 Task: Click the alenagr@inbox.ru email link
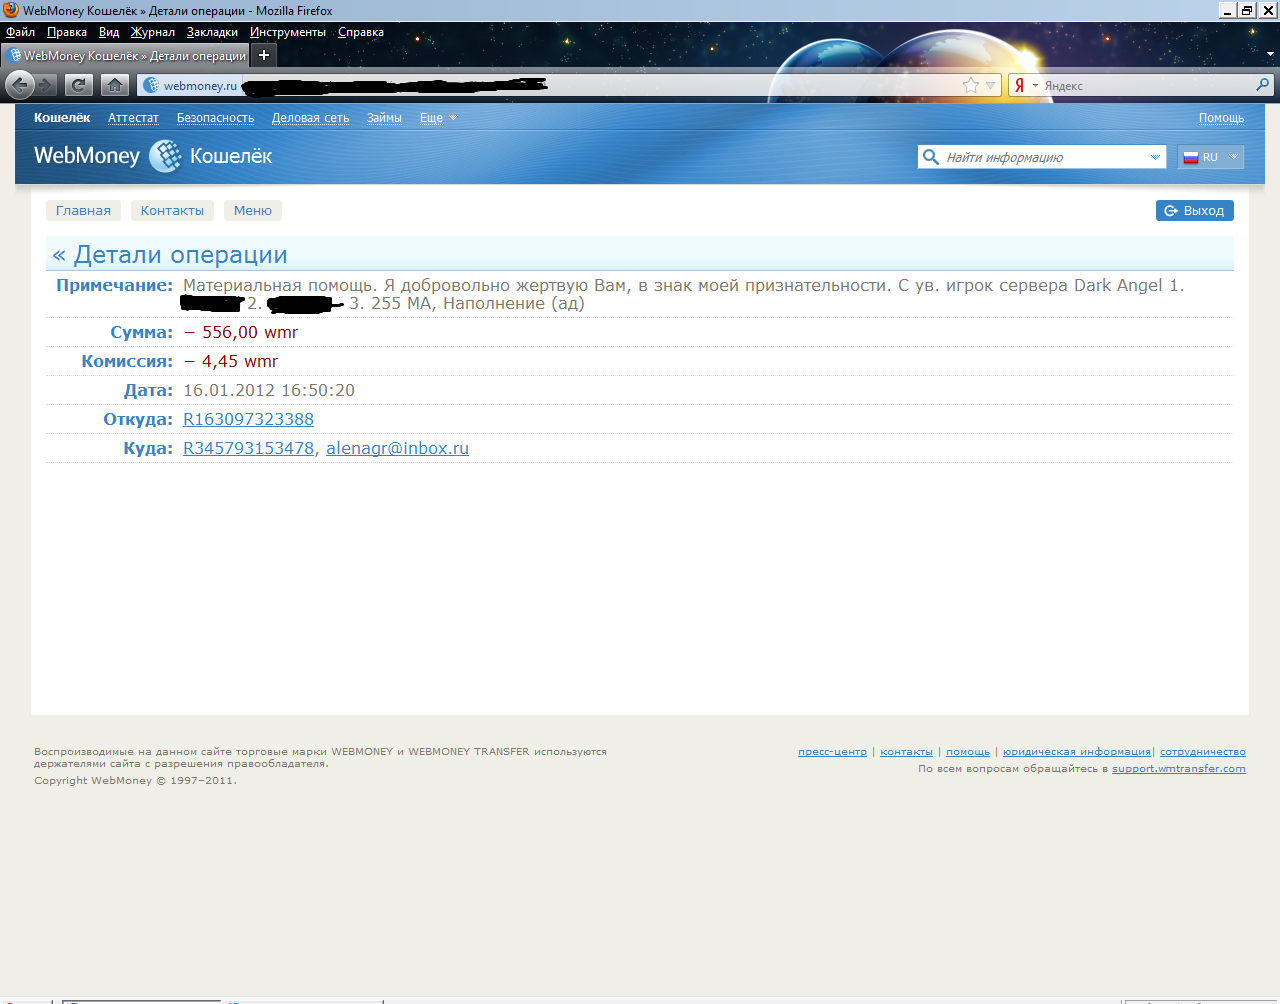click(397, 448)
